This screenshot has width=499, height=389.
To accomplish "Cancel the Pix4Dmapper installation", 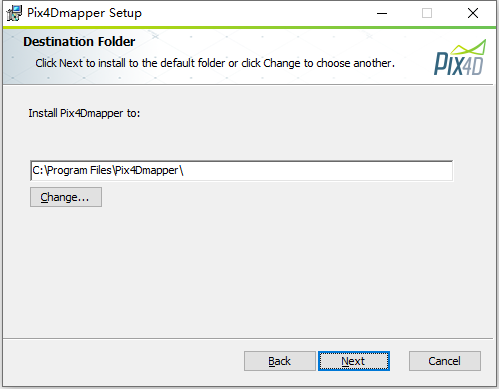I will coord(445,361).
